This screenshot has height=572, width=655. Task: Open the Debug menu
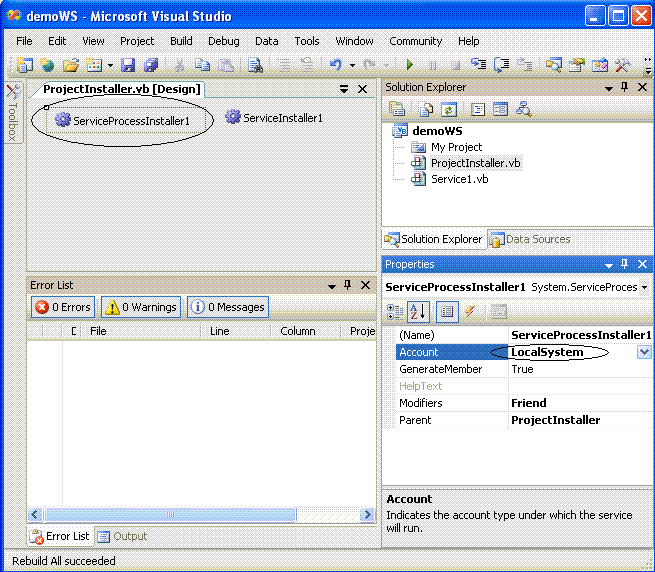pos(224,41)
